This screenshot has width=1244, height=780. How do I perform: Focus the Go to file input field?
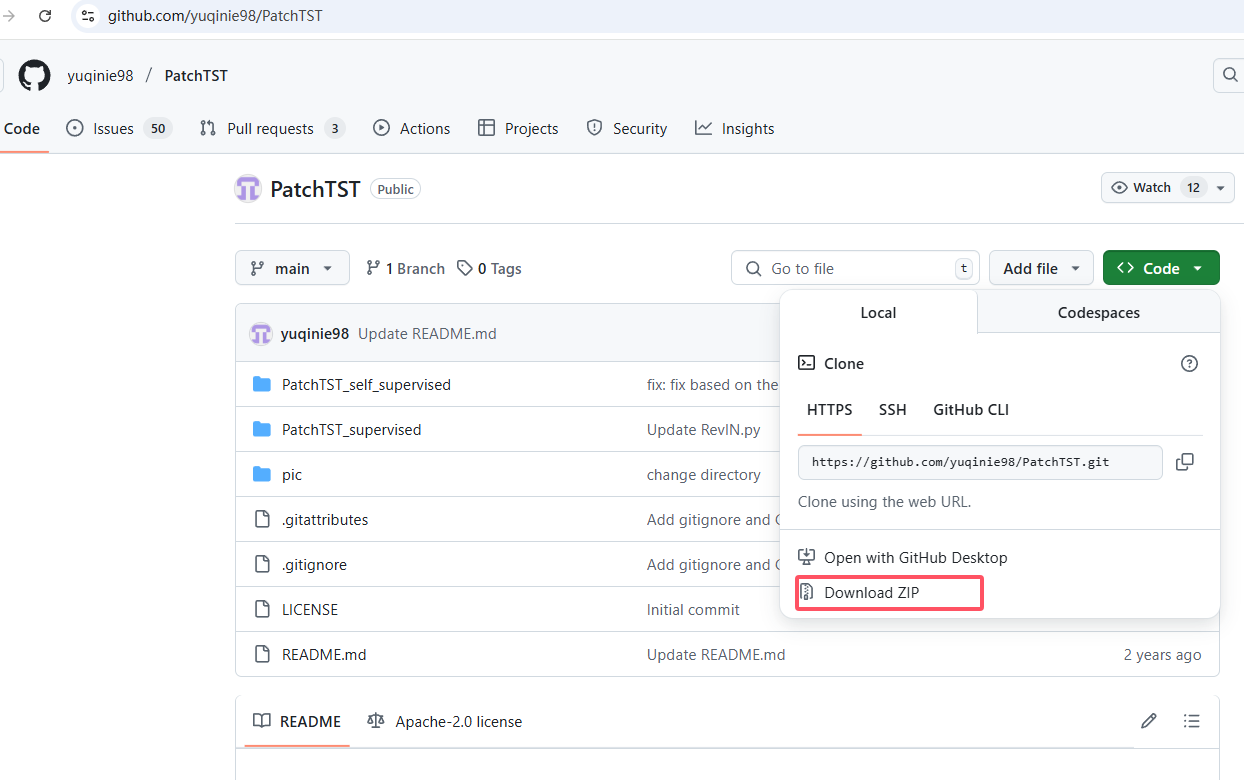[x=855, y=267]
